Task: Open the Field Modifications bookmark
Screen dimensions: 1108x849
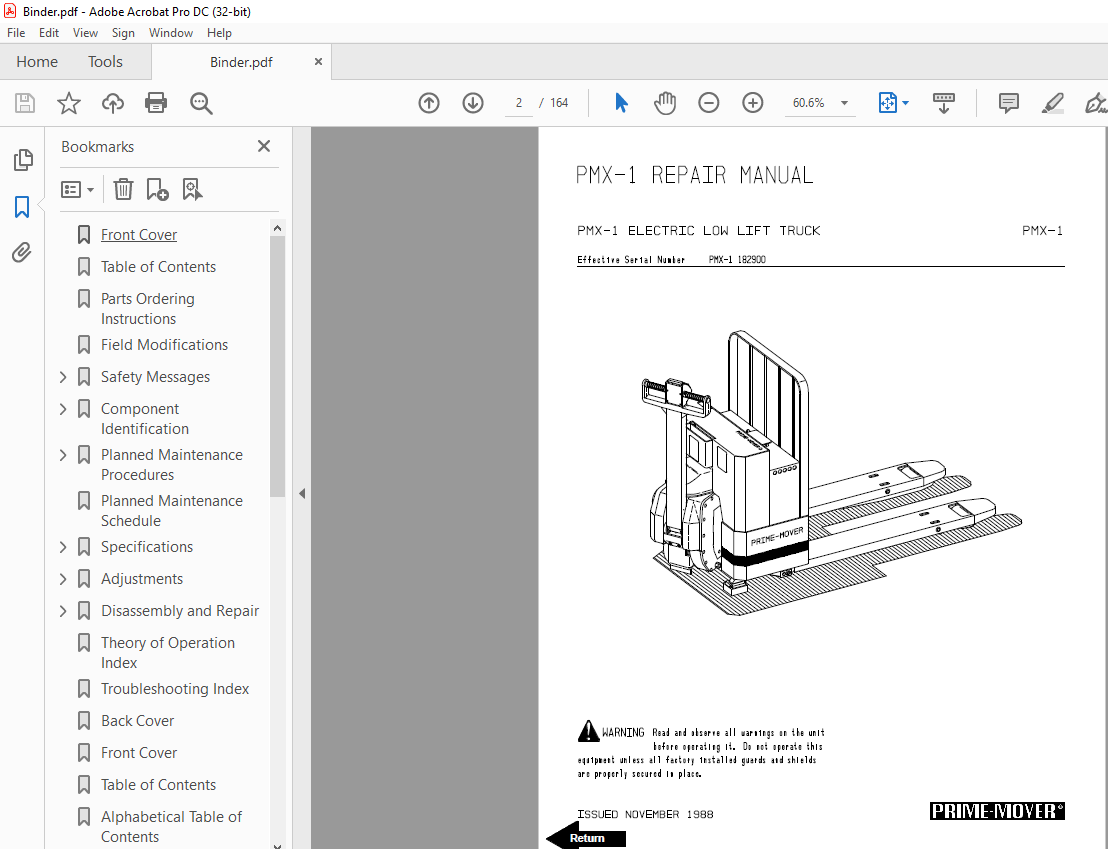Action: coord(164,345)
